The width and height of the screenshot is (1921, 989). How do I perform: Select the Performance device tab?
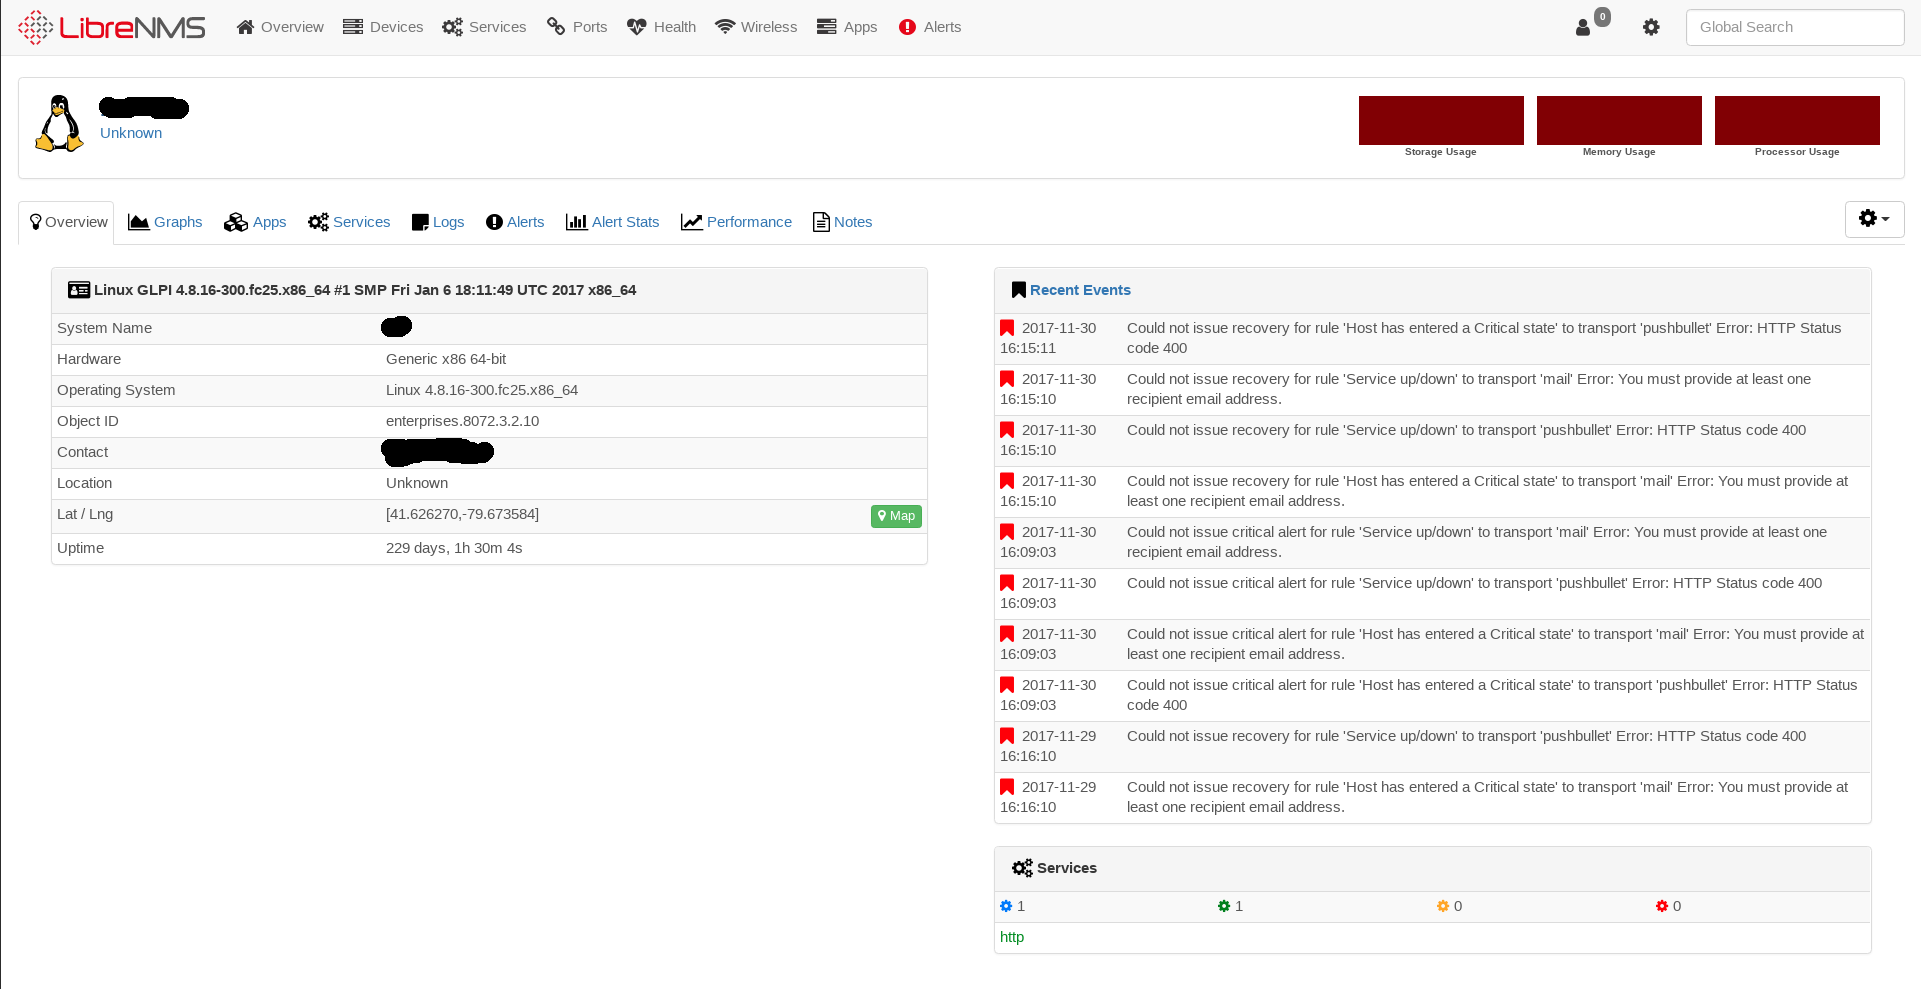coord(736,222)
